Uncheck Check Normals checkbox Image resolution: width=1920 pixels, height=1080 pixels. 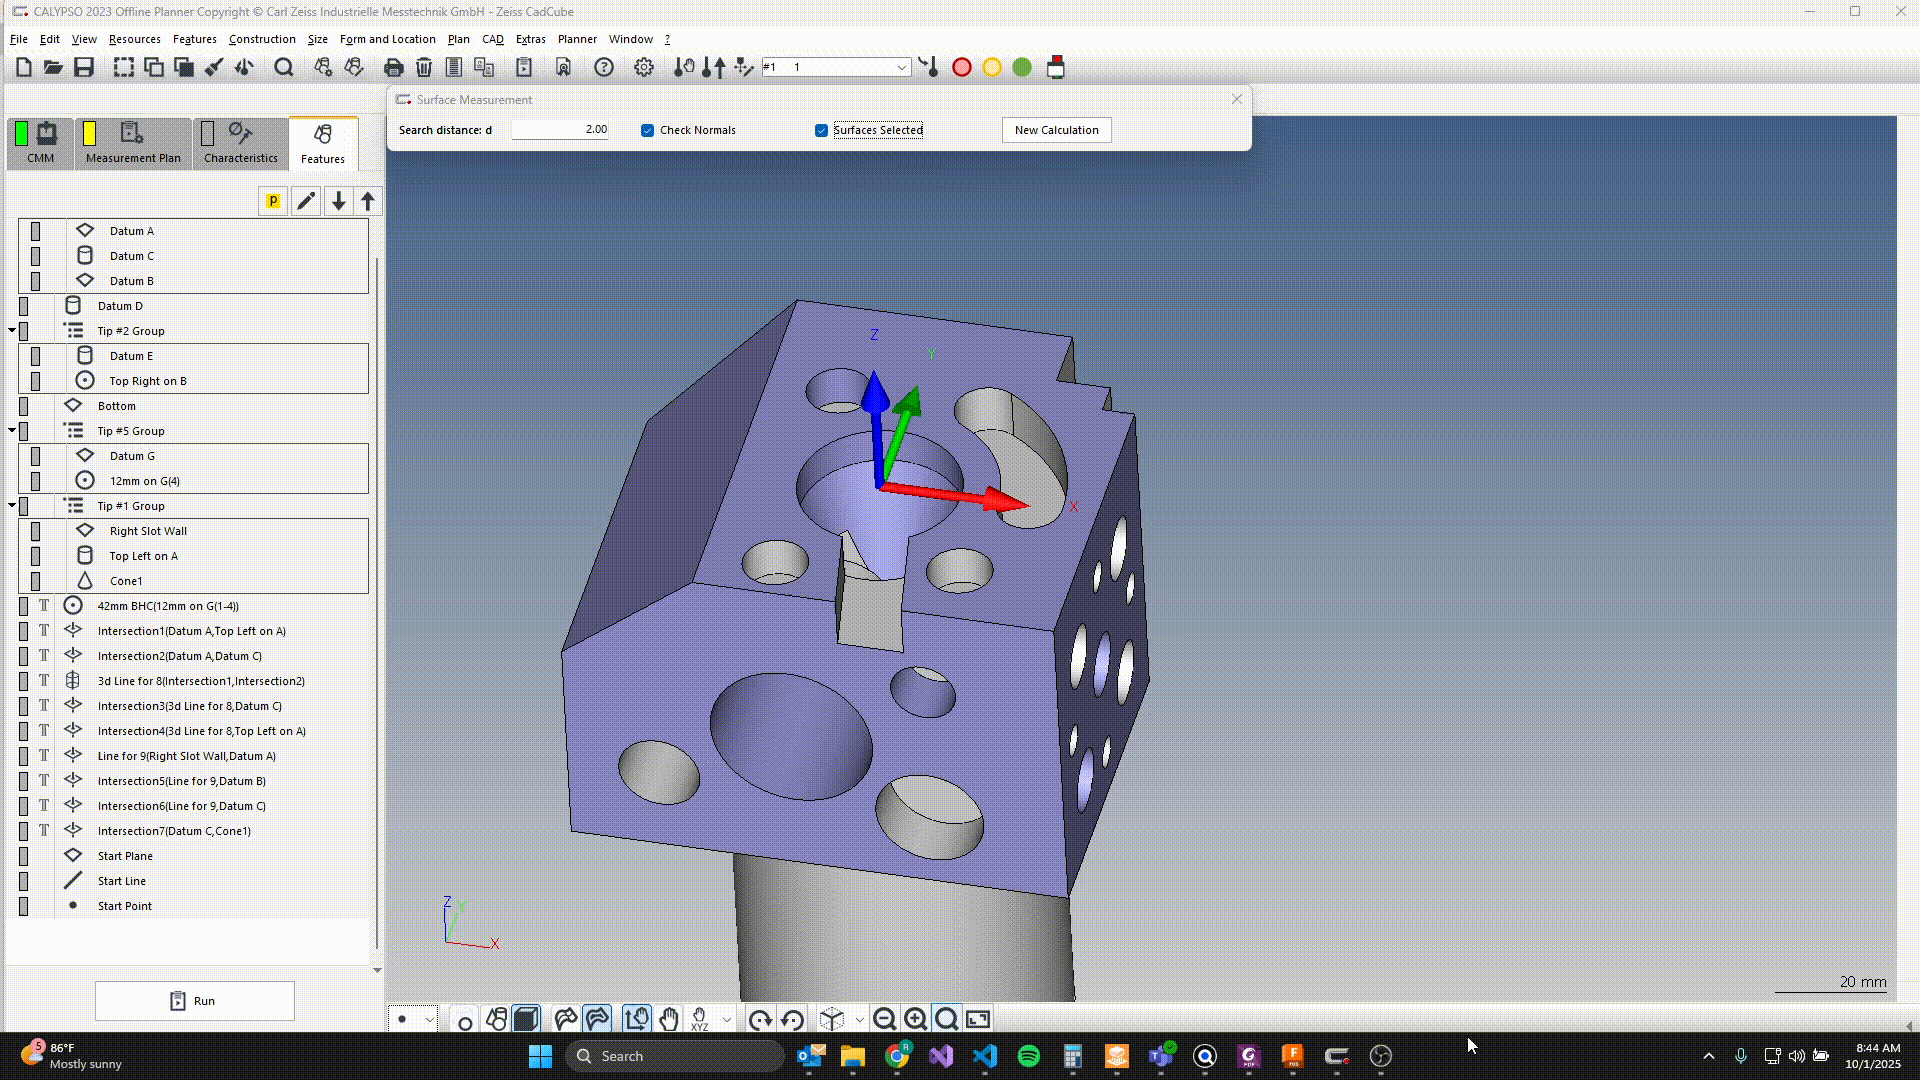coord(648,130)
